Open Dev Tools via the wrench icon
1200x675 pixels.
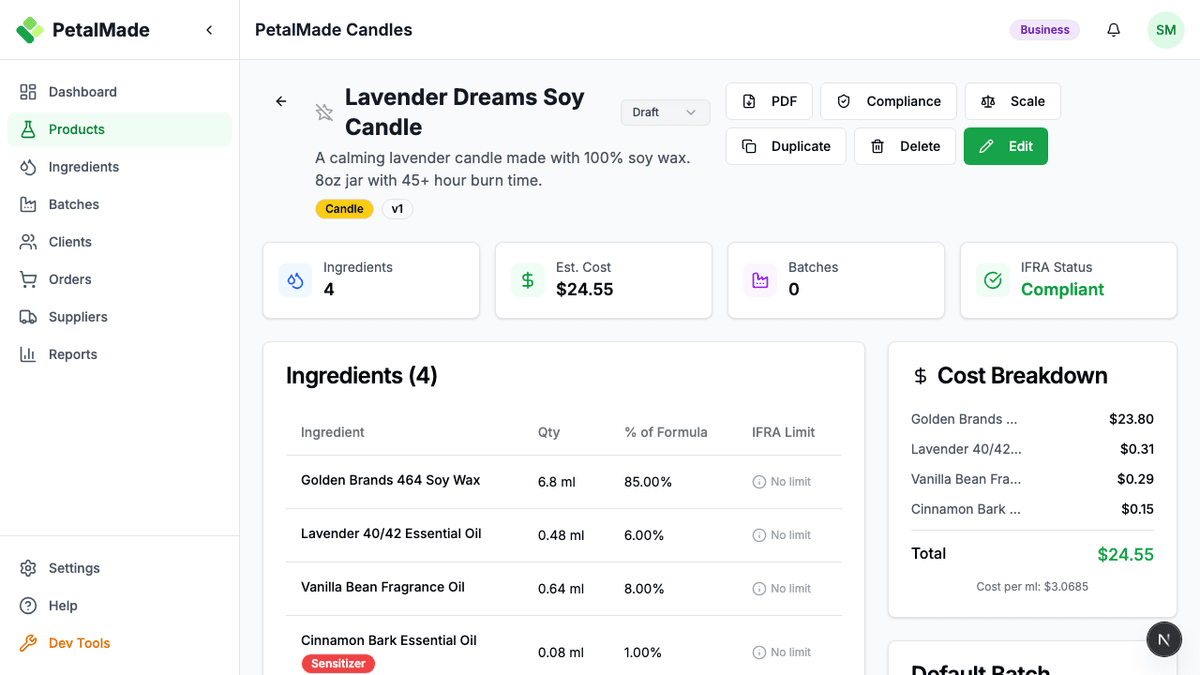tap(29, 643)
